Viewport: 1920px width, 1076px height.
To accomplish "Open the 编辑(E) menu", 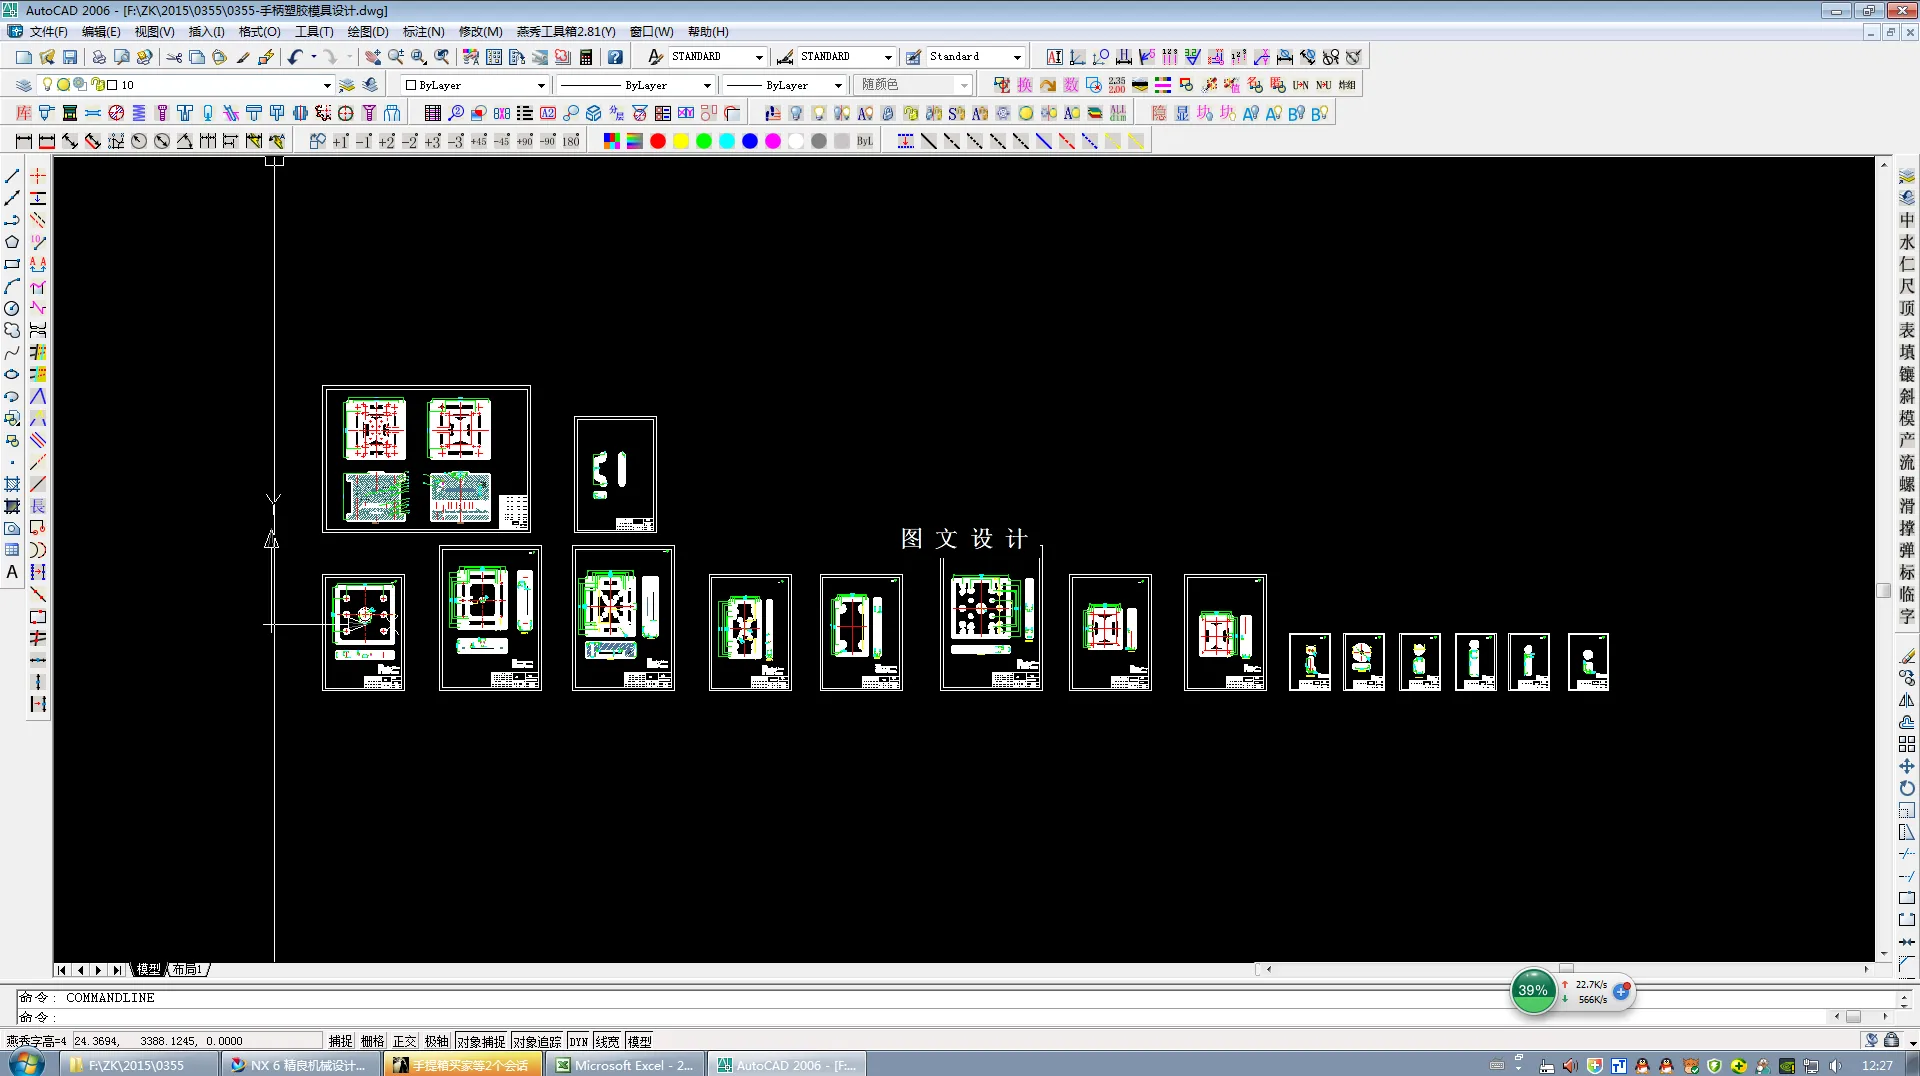I will (x=101, y=31).
